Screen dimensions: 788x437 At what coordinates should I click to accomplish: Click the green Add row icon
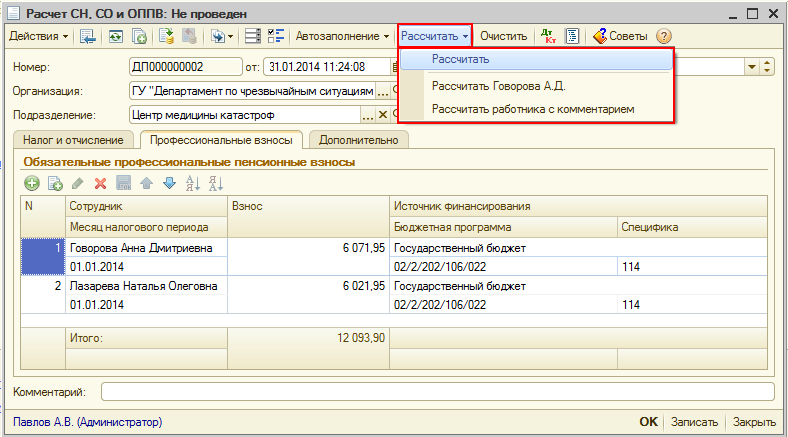click(32, 183)
